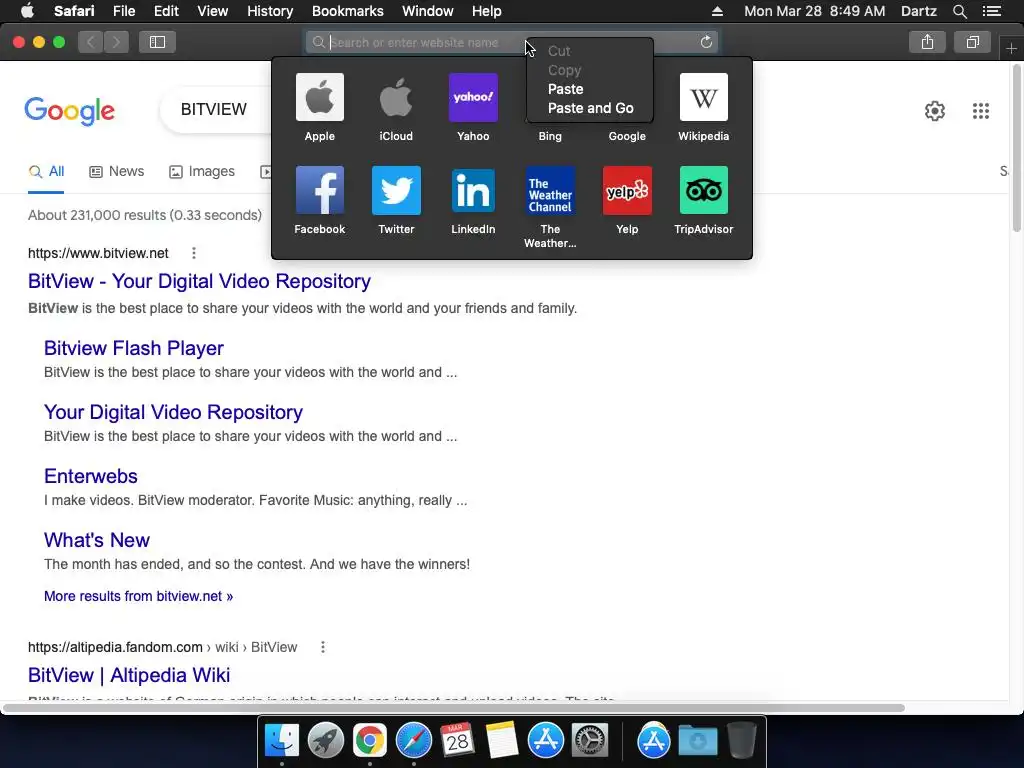This screenshot has height=768, width=1024.
Task: Select the All search tab
Action: [46, 172]
